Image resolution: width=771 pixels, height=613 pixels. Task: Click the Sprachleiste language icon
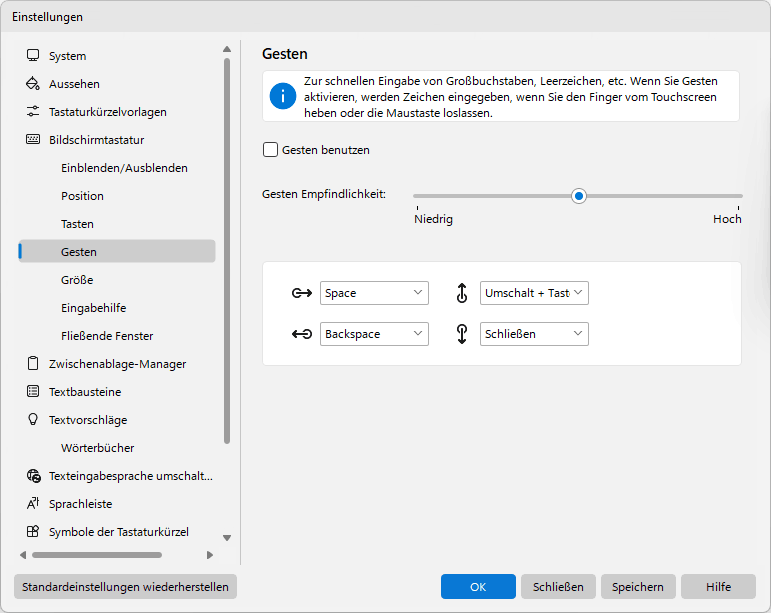click(x=33, y=503)
